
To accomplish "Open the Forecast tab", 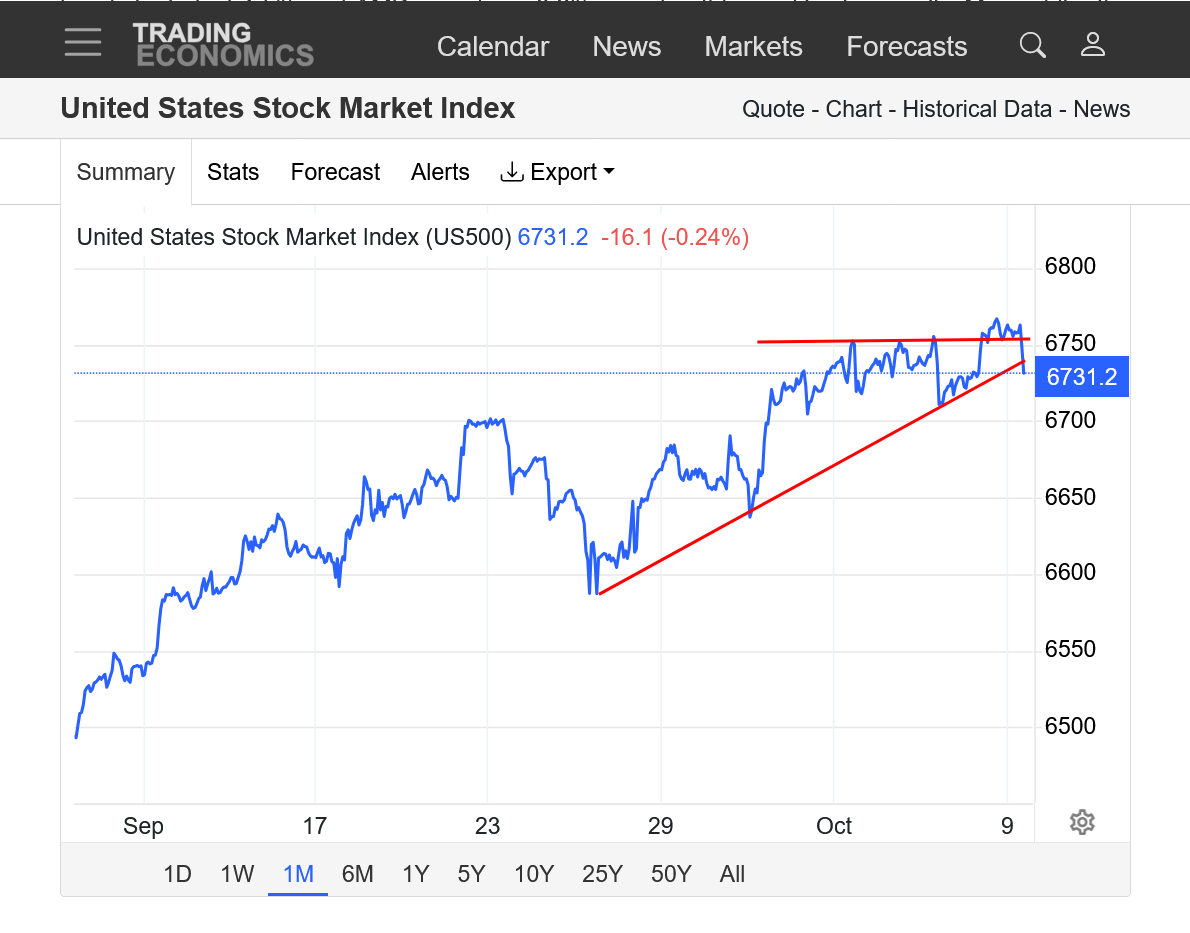I will [335, 172].
